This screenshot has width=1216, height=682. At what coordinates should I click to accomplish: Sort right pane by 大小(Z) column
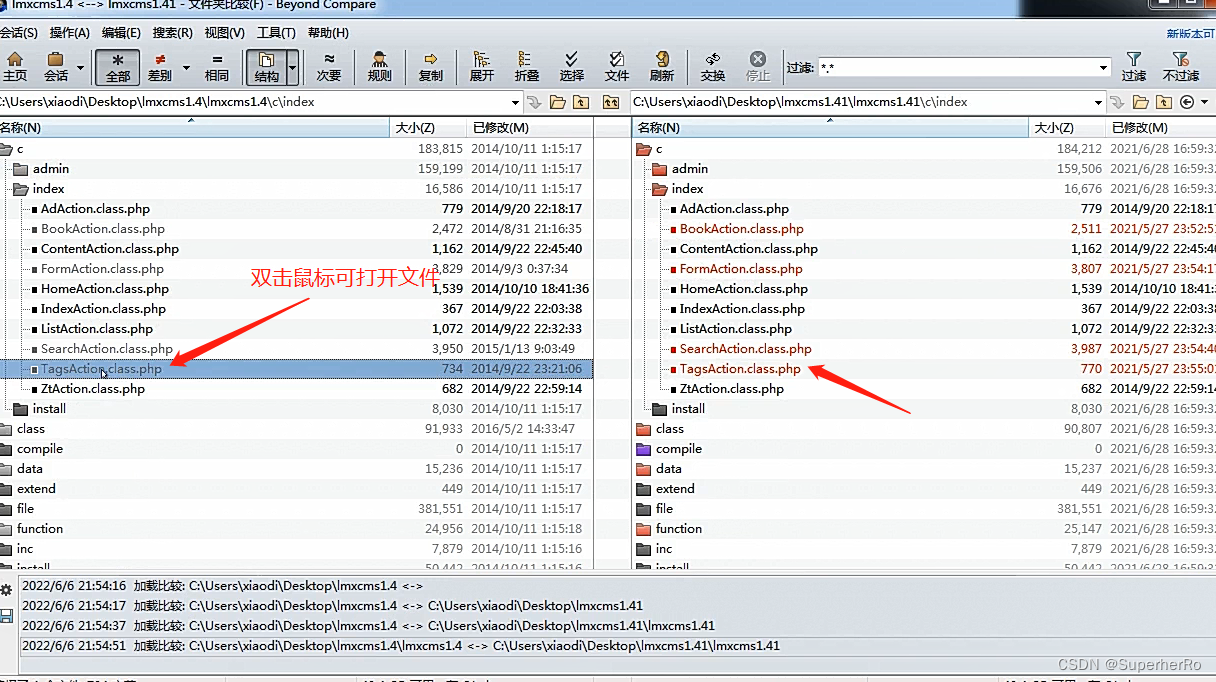(1067, 128)
